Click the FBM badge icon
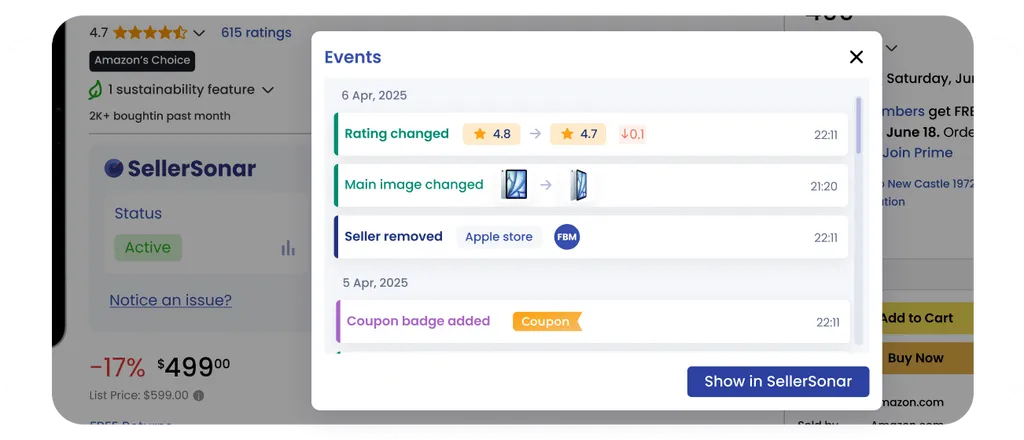 567,237
